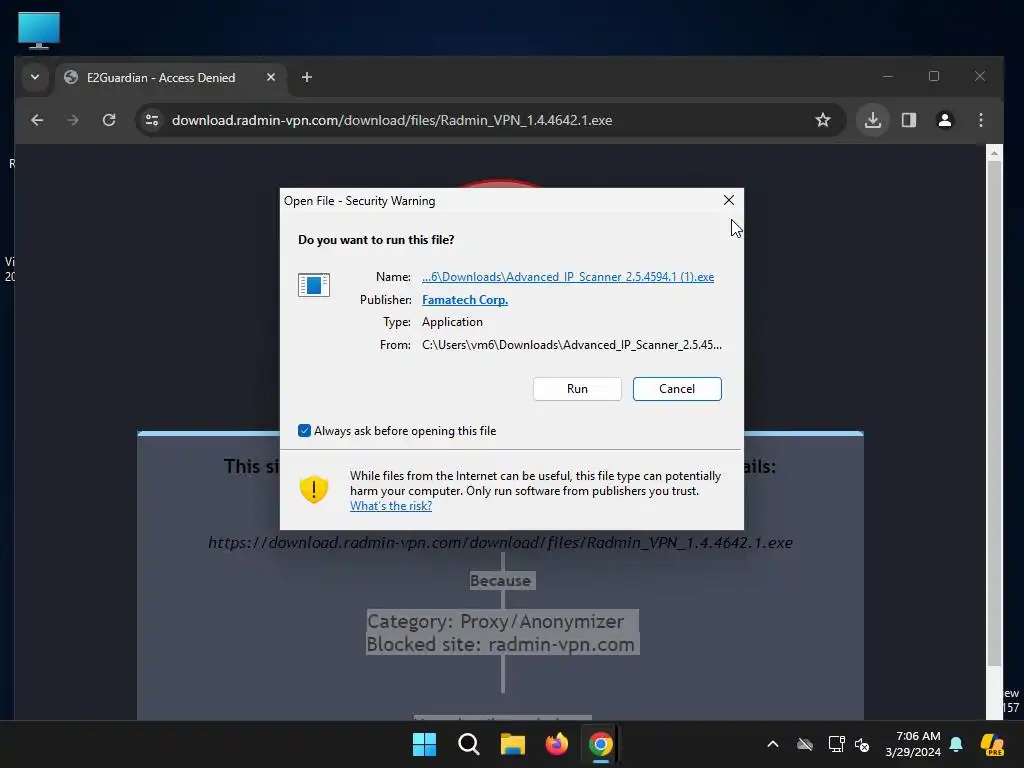Open the tab search dropdown chevron
1024x768 pixels.
tap(35, 77)
